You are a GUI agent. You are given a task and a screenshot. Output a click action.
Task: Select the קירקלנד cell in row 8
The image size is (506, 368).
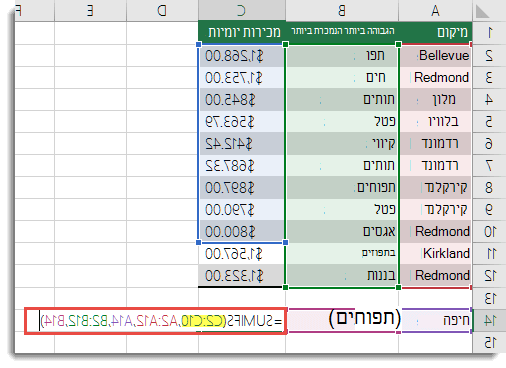point(435,187)
